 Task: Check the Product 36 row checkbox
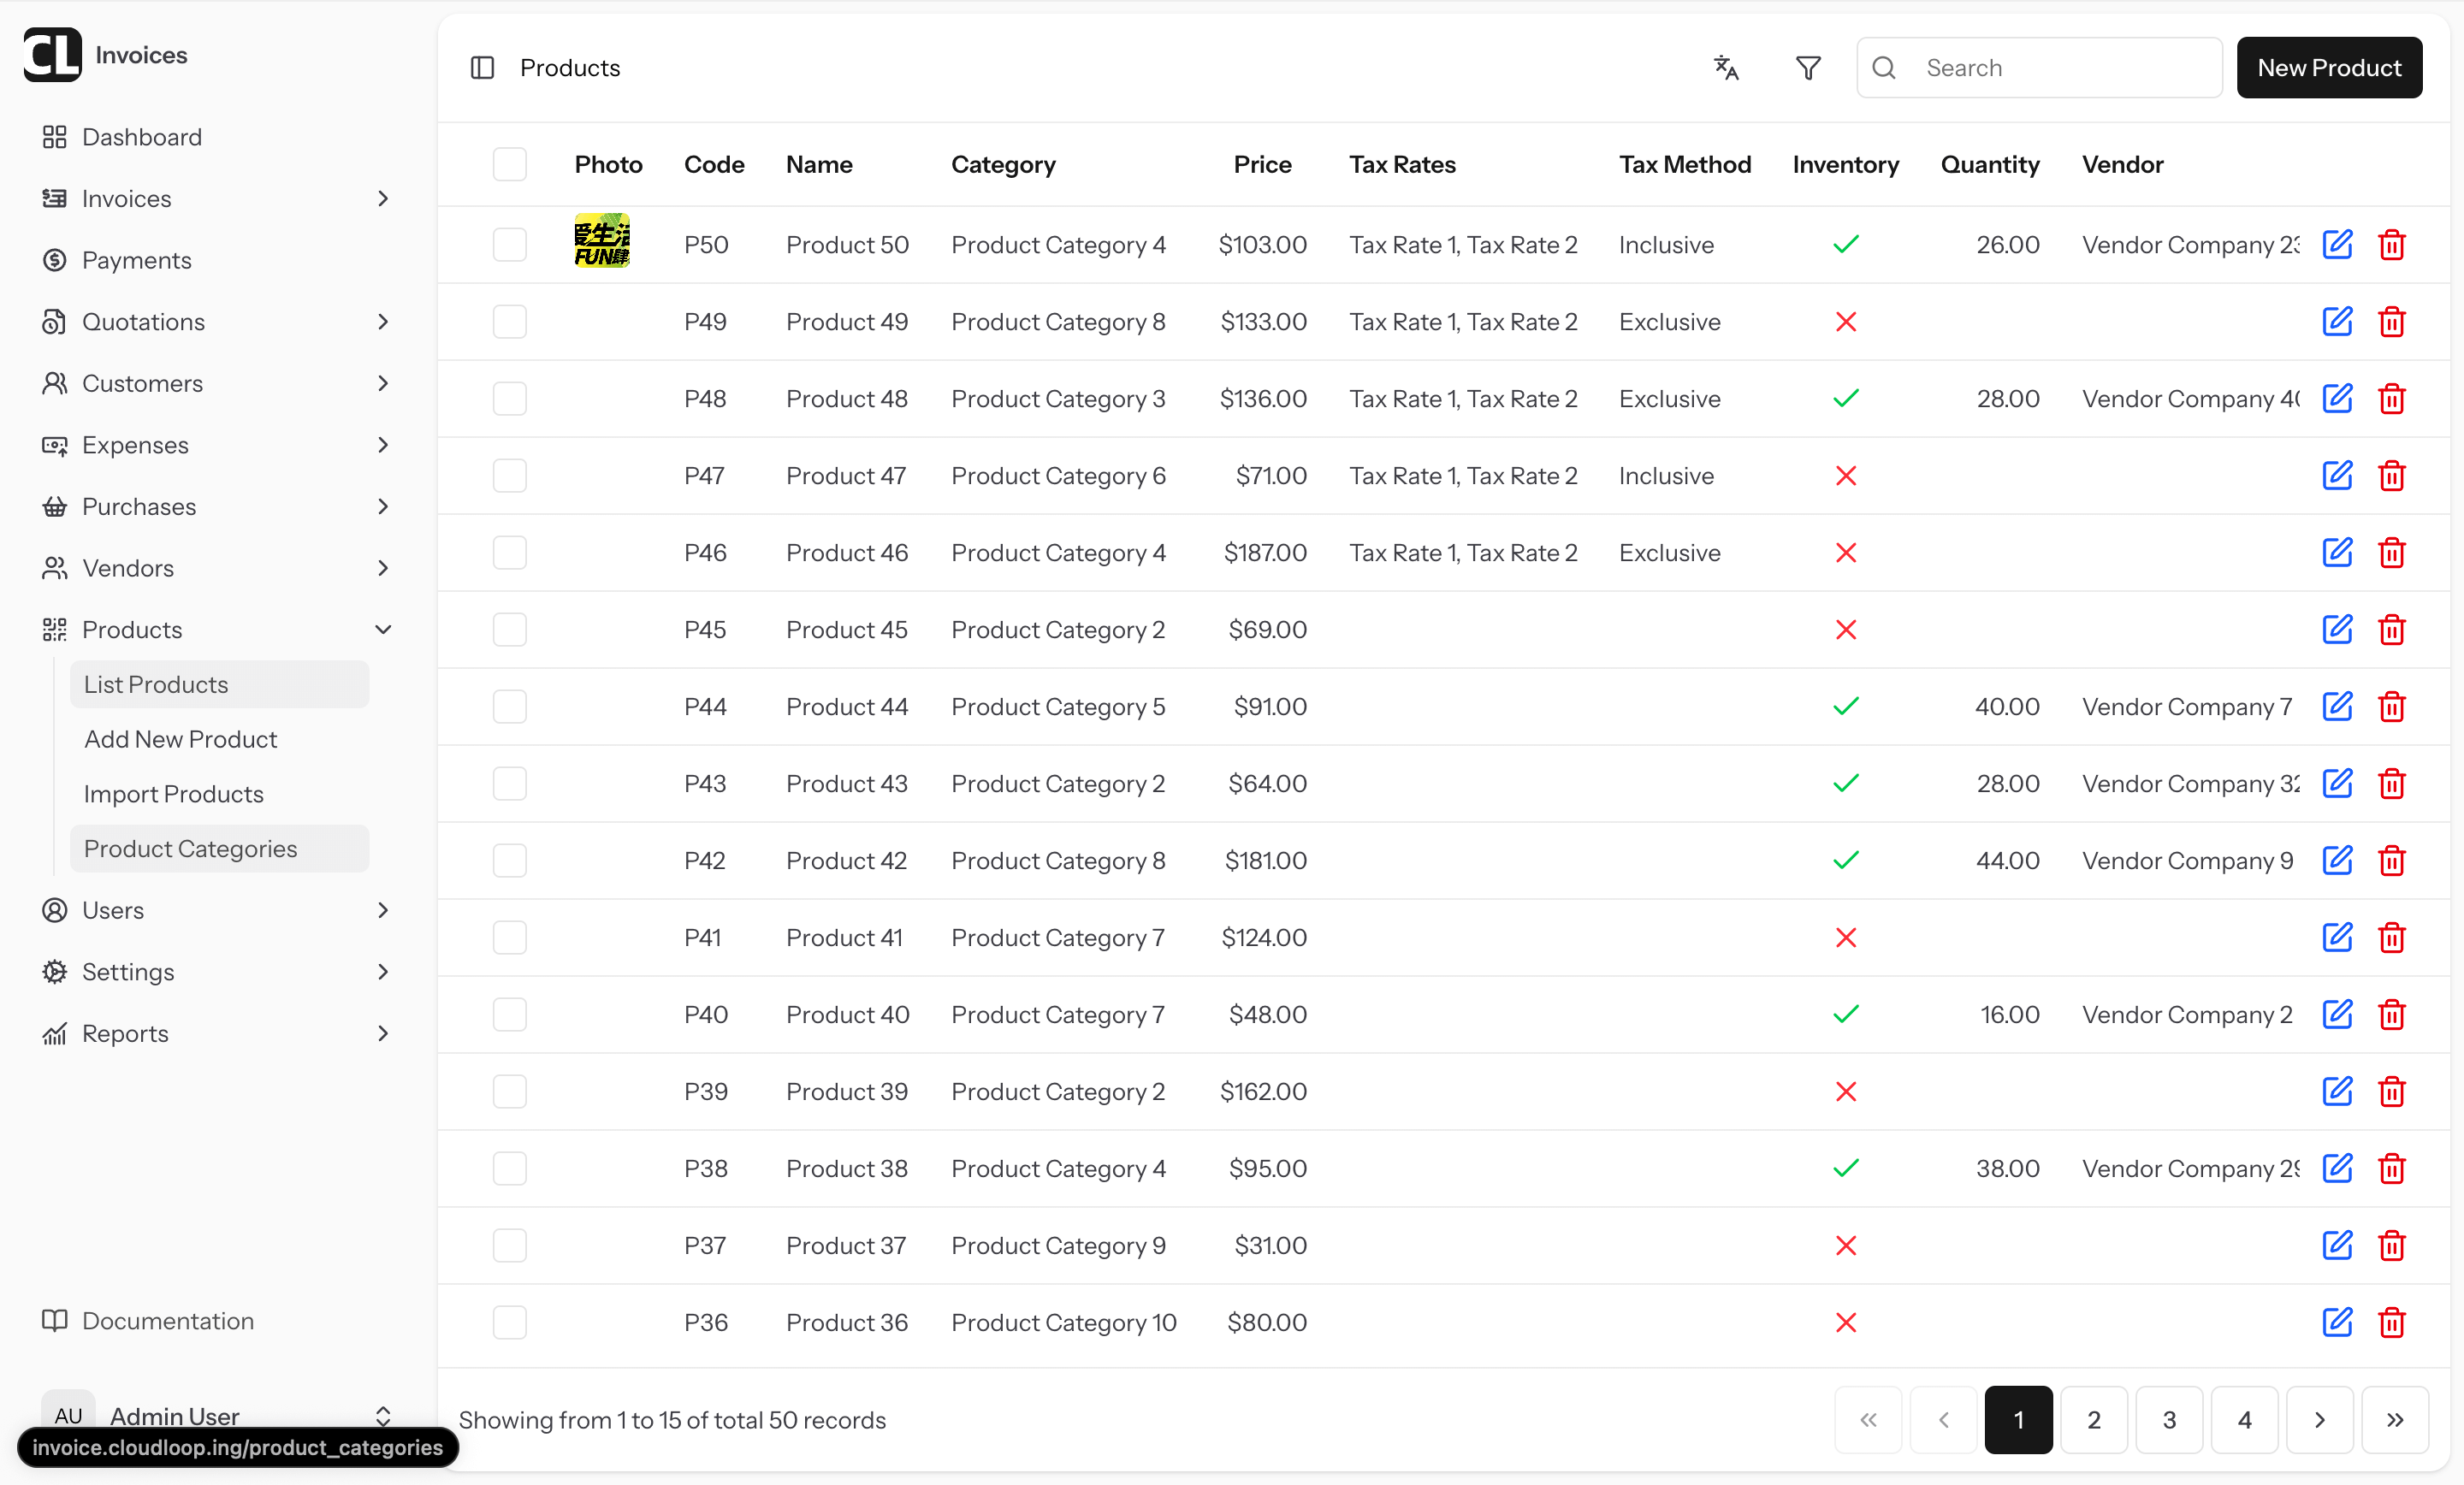[510, 1323]
